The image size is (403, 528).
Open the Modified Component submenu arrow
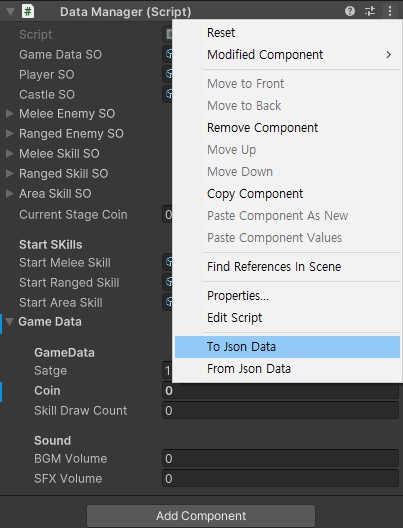coord(389,55)
